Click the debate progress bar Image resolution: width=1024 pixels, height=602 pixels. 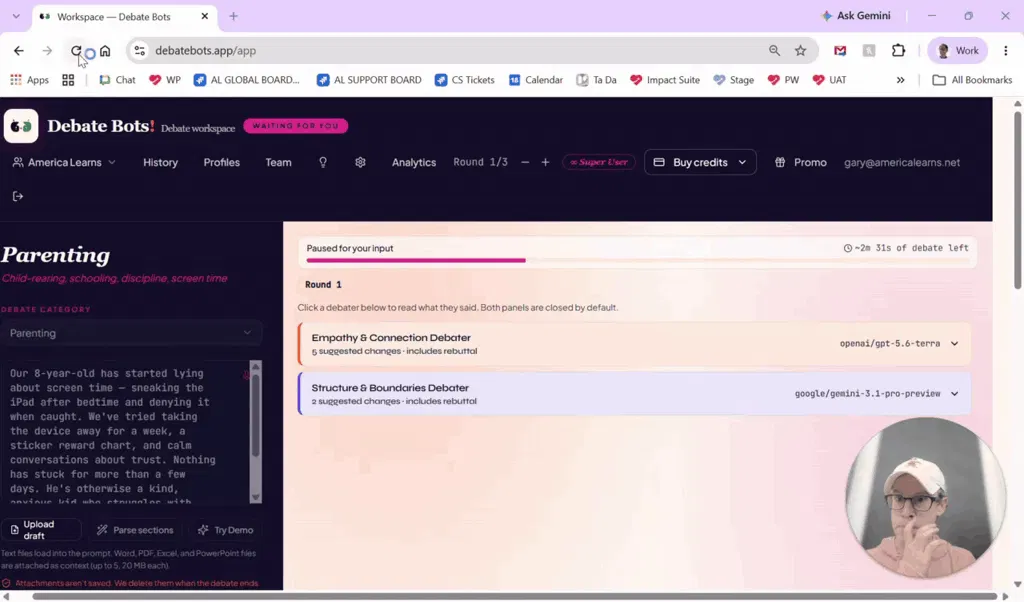tap(637, 261)
